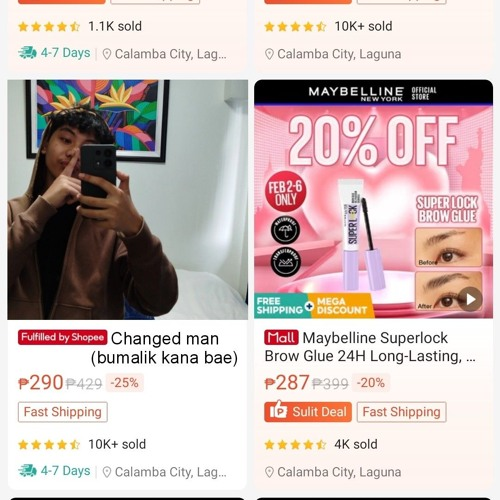Tap the Fulfilled by Shopee badge

63,337
